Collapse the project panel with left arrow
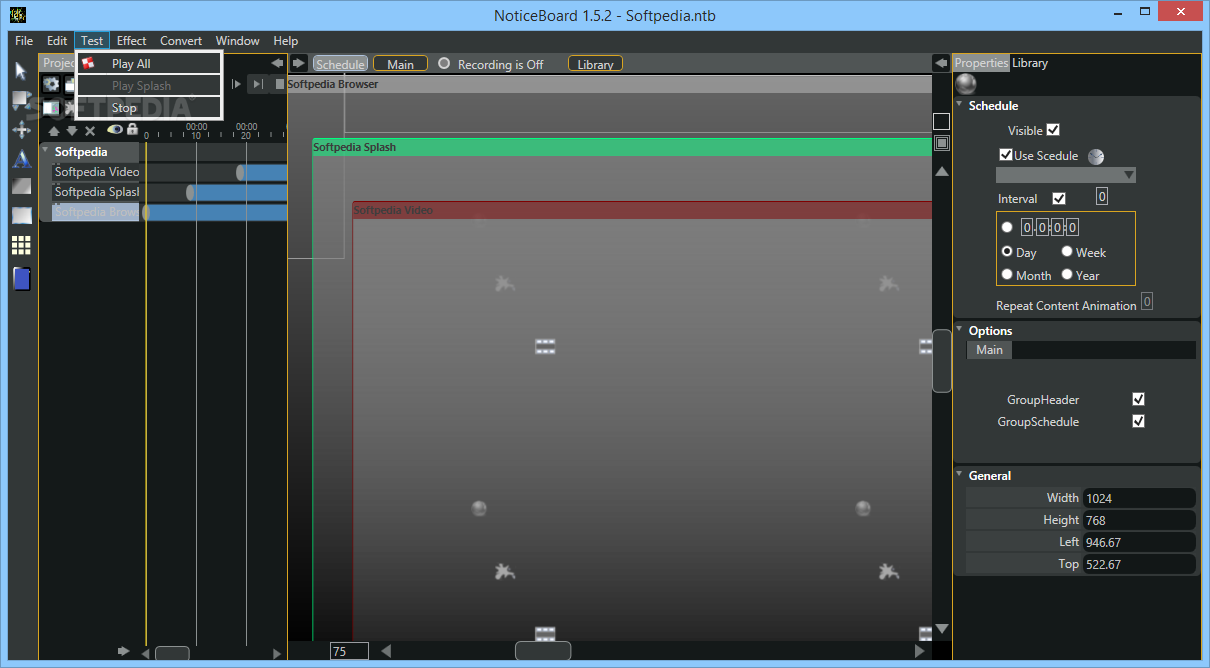This screenshot has width=1210, height=668. 277,63
